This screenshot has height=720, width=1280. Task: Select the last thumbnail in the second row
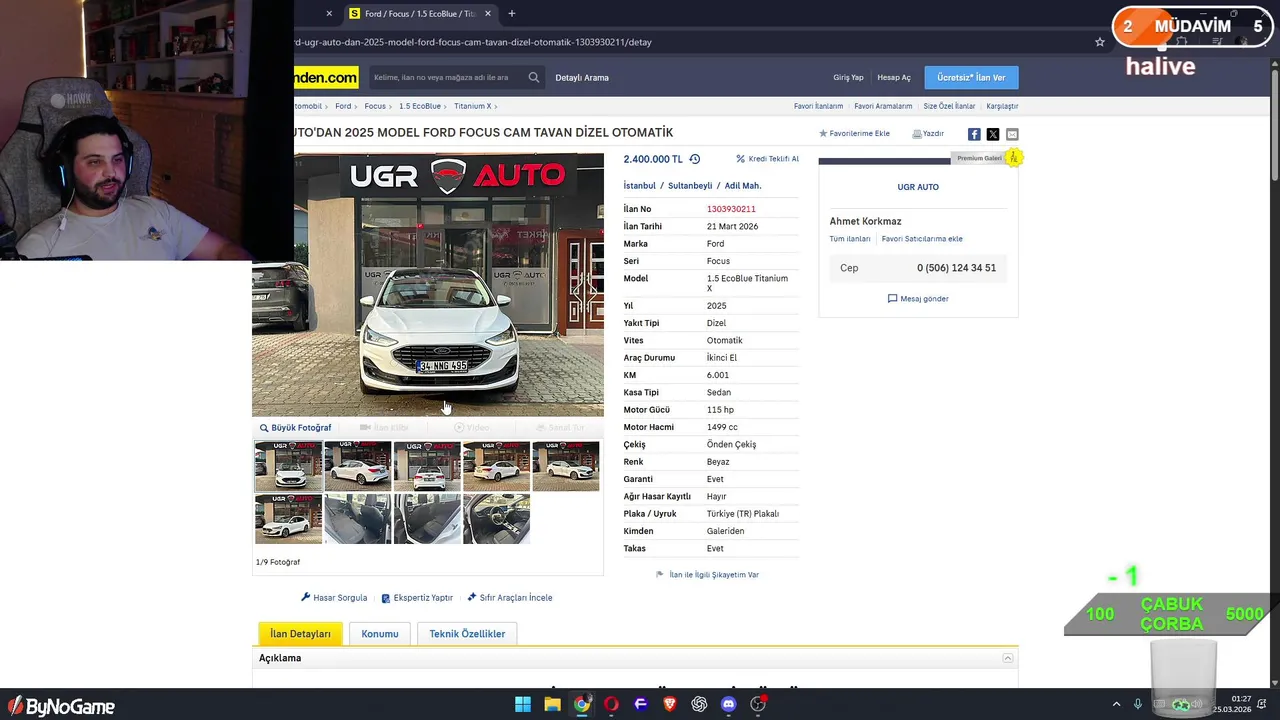tap(496, 518)
